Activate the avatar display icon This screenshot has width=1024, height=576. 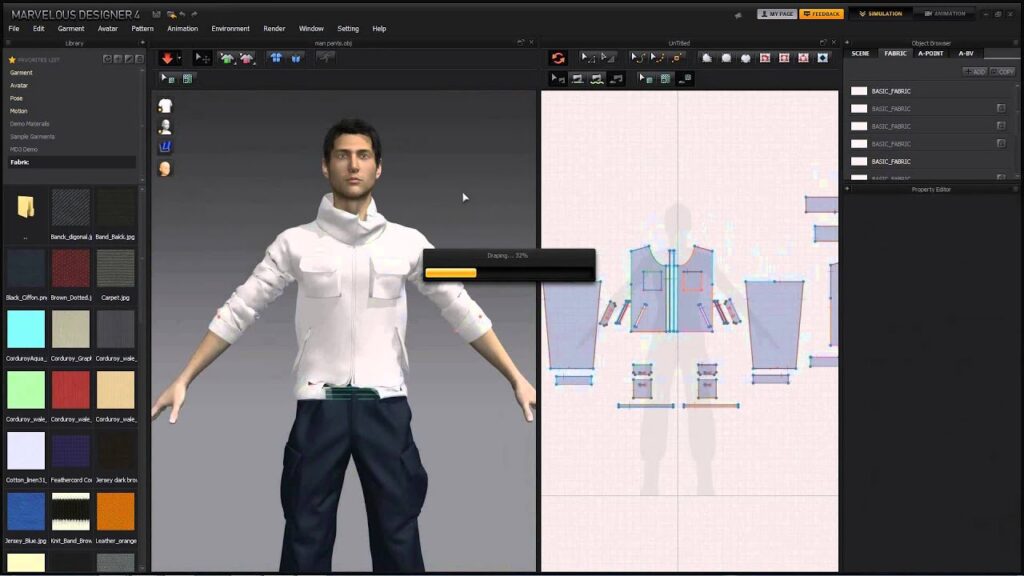tap(163, 126)
